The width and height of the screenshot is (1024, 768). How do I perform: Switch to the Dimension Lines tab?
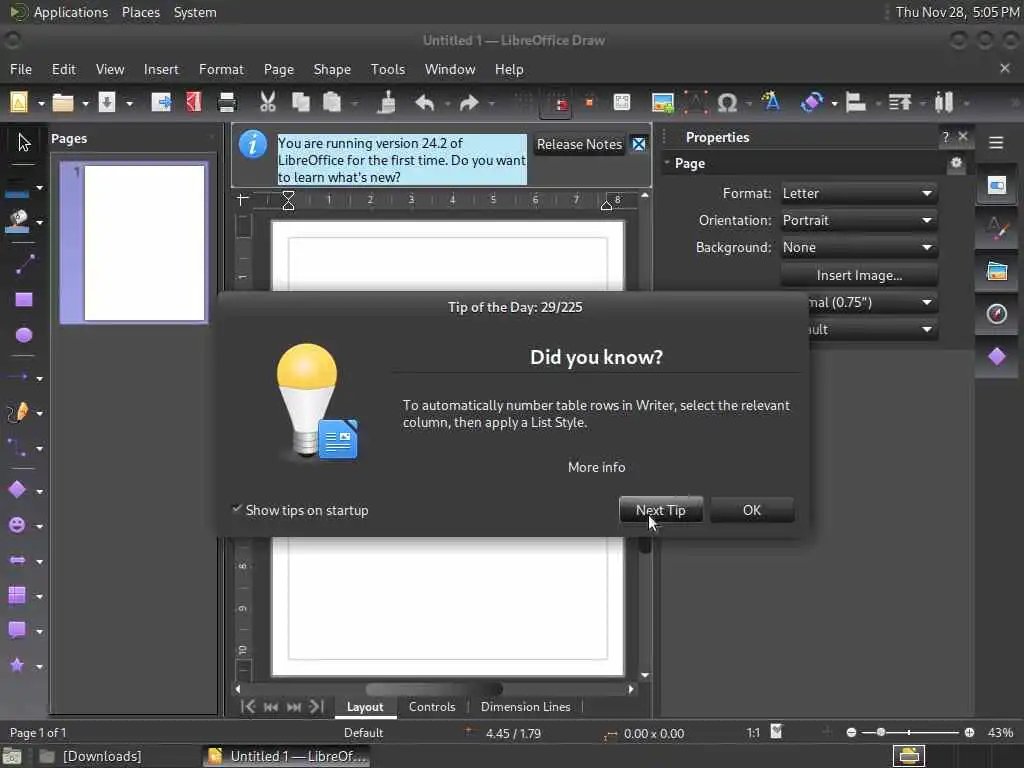[x=525, y=707]
